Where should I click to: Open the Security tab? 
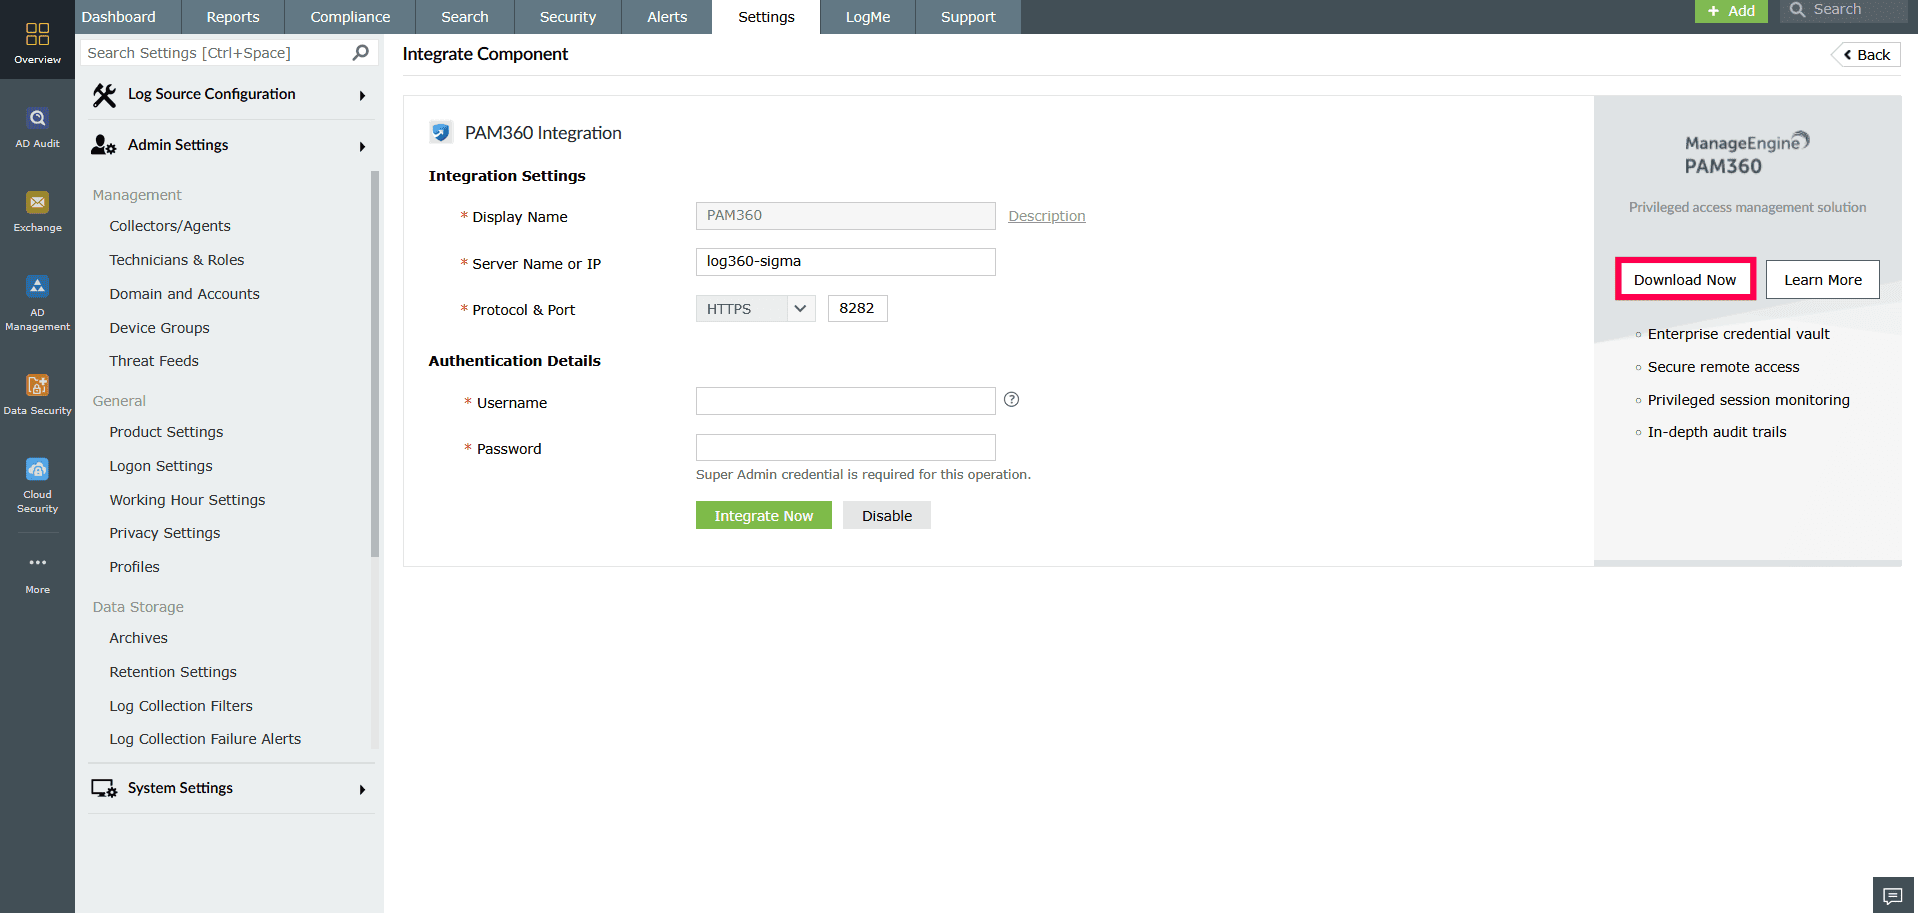(568, 17)
